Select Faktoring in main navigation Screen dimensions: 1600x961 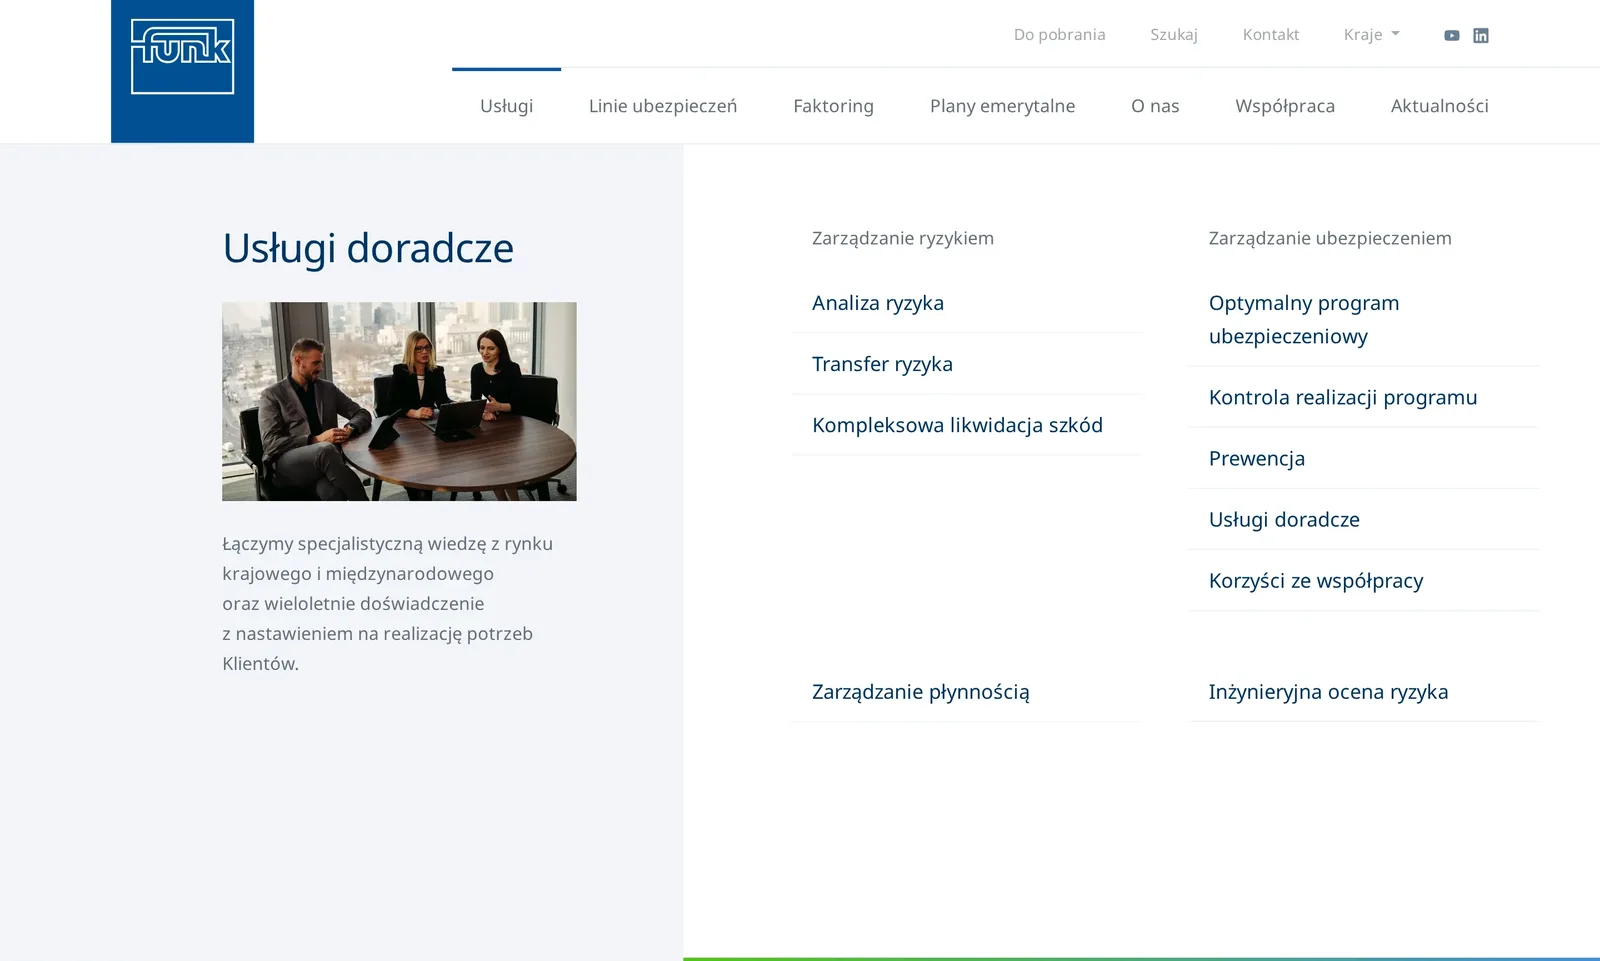coord(833,106)
